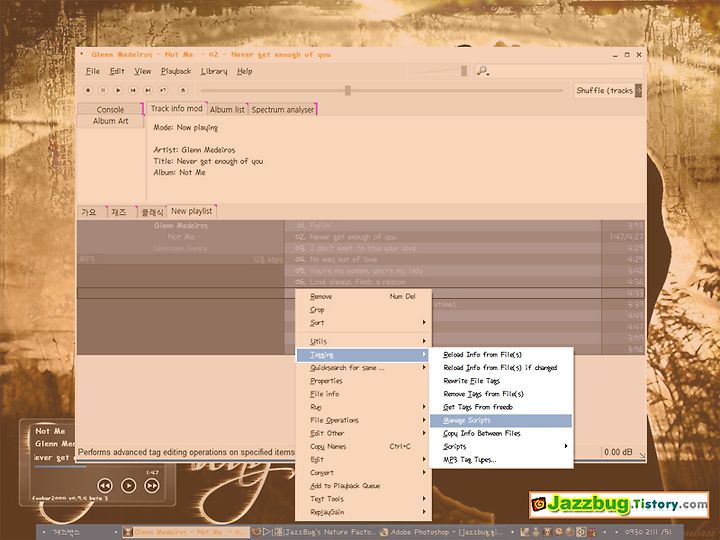This screenshot has height=540, width=720.
Task: Click JazzBug's Nature Facto taskbar button
Action: click(314, 532)
